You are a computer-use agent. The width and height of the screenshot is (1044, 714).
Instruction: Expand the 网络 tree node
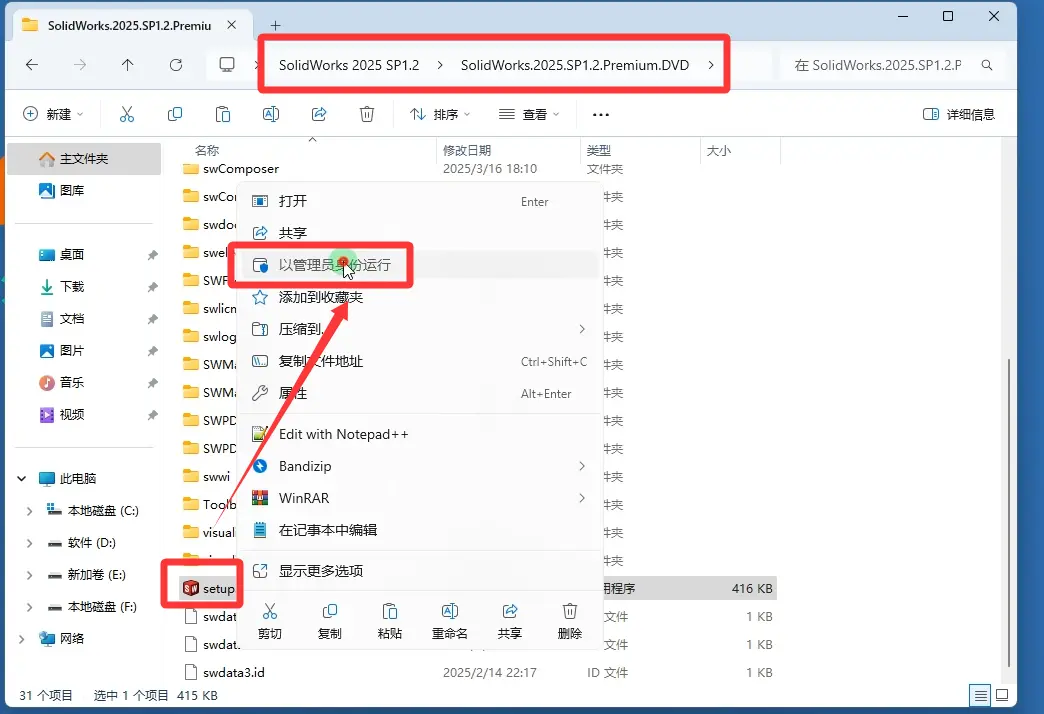click(22, 639)
